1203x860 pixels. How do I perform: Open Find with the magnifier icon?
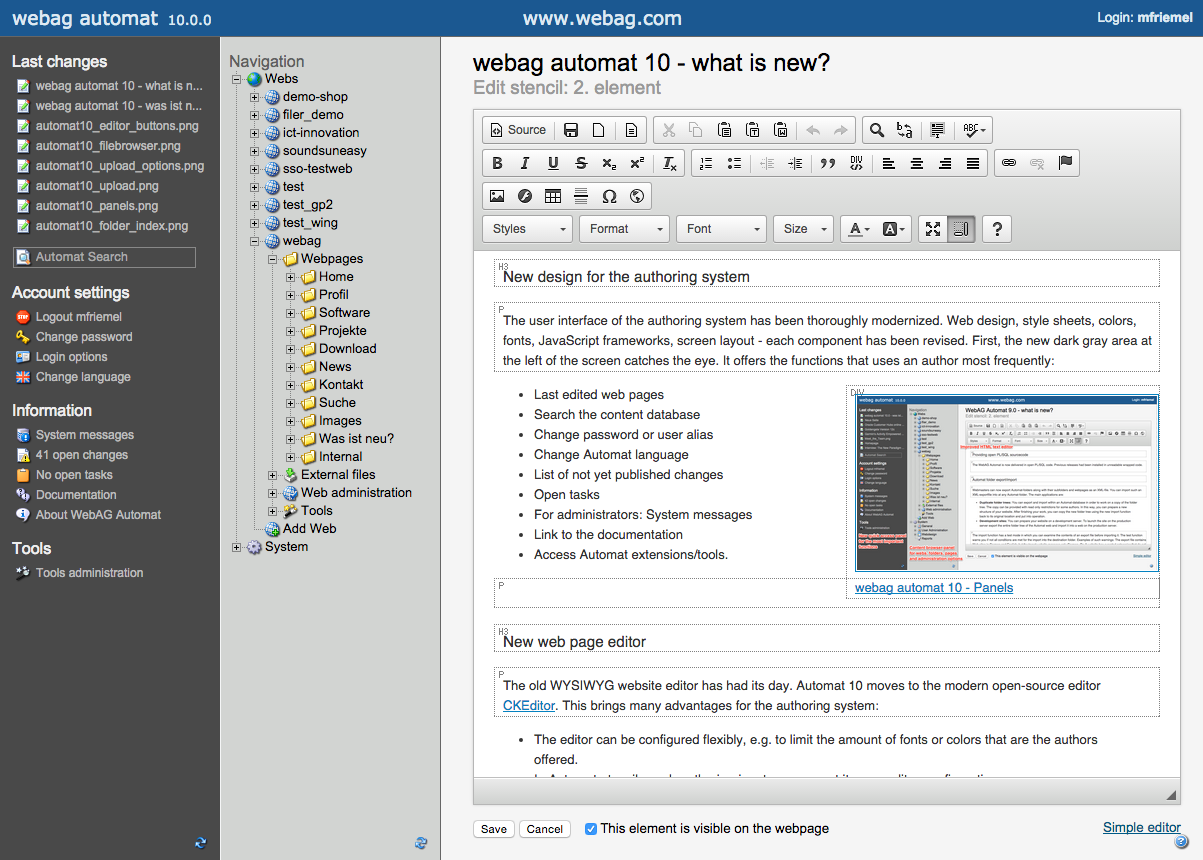point(877,130)
